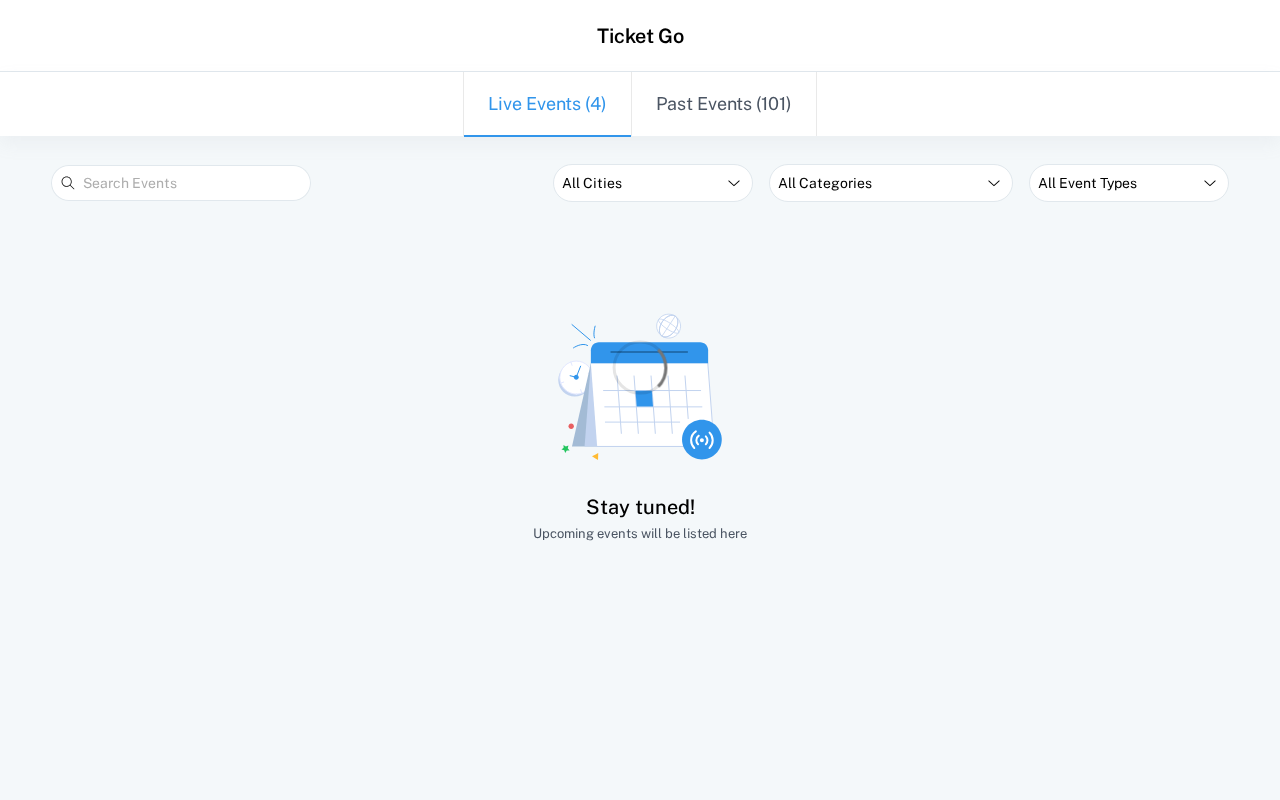Screen dimensions: 1280x800
Task: Click the blue live broadcast badge icon
Action: coord(702,440)
